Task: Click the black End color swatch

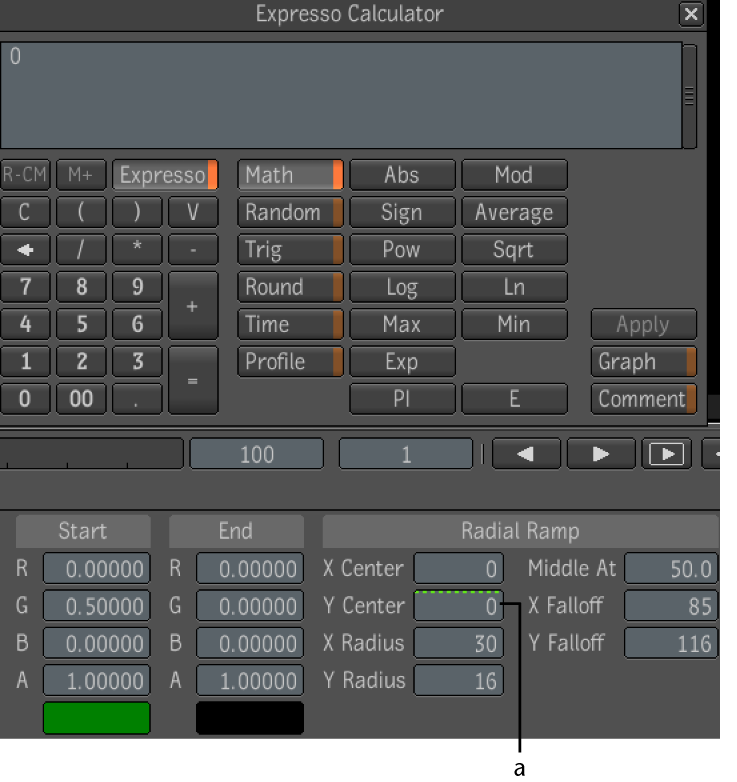Action: click(250, 718)
